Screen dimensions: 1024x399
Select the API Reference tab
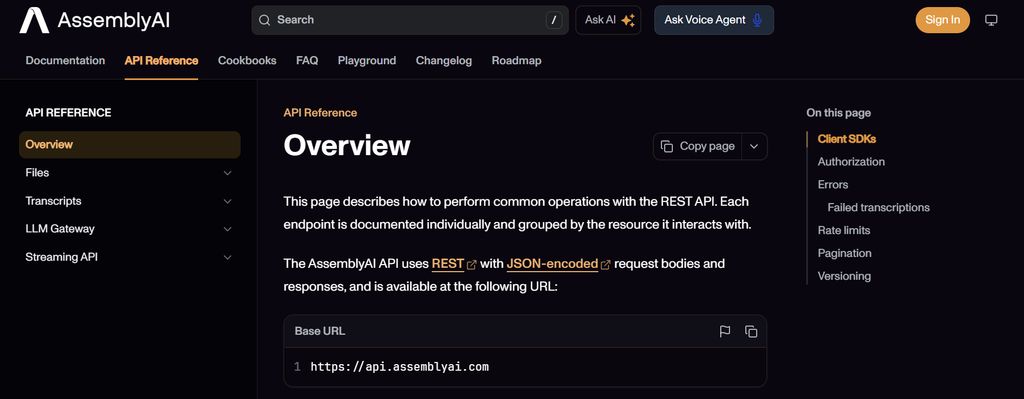[x=161, y=61]
